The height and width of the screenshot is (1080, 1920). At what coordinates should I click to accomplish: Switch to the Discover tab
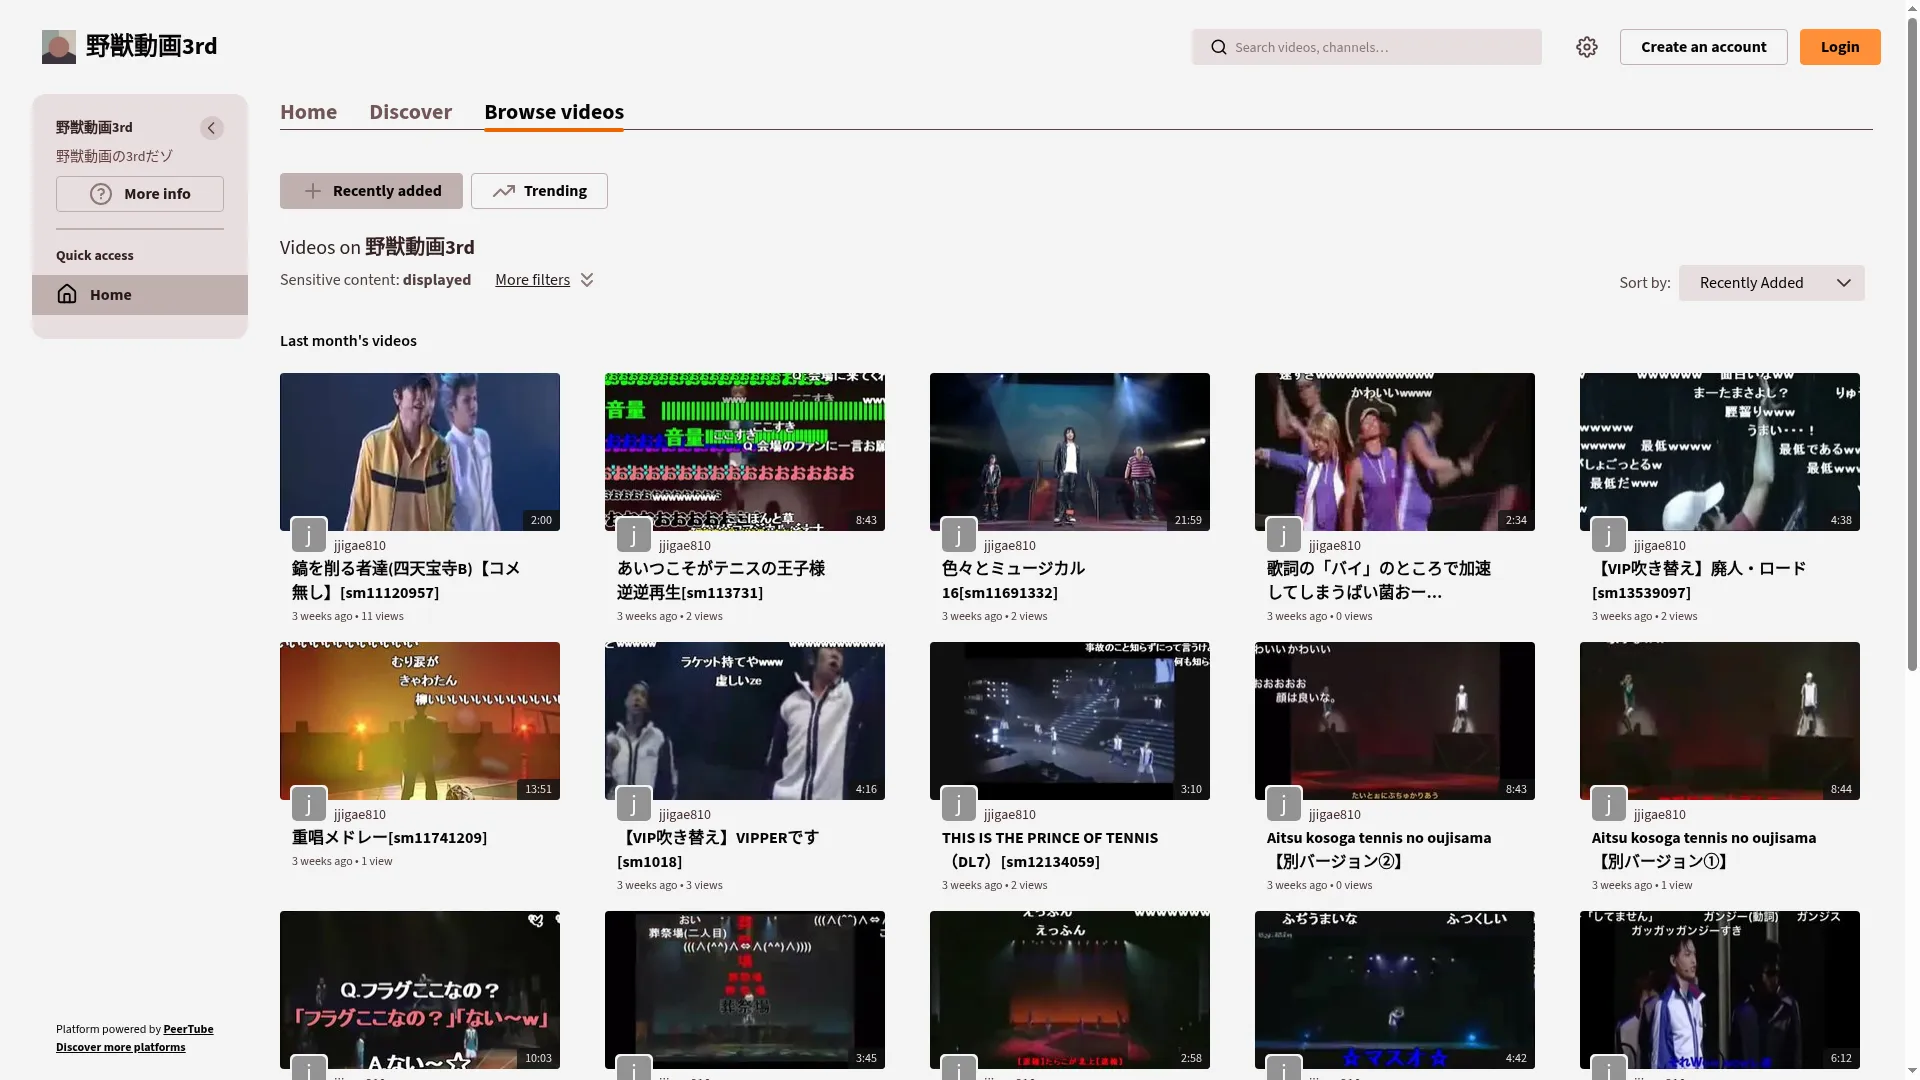point(411,112)
